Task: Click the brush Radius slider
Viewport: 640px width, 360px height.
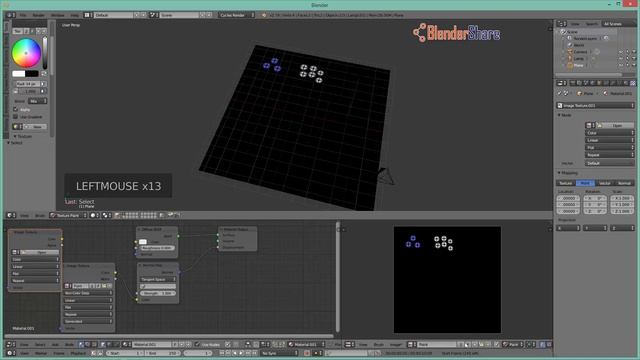Action: 28,84
